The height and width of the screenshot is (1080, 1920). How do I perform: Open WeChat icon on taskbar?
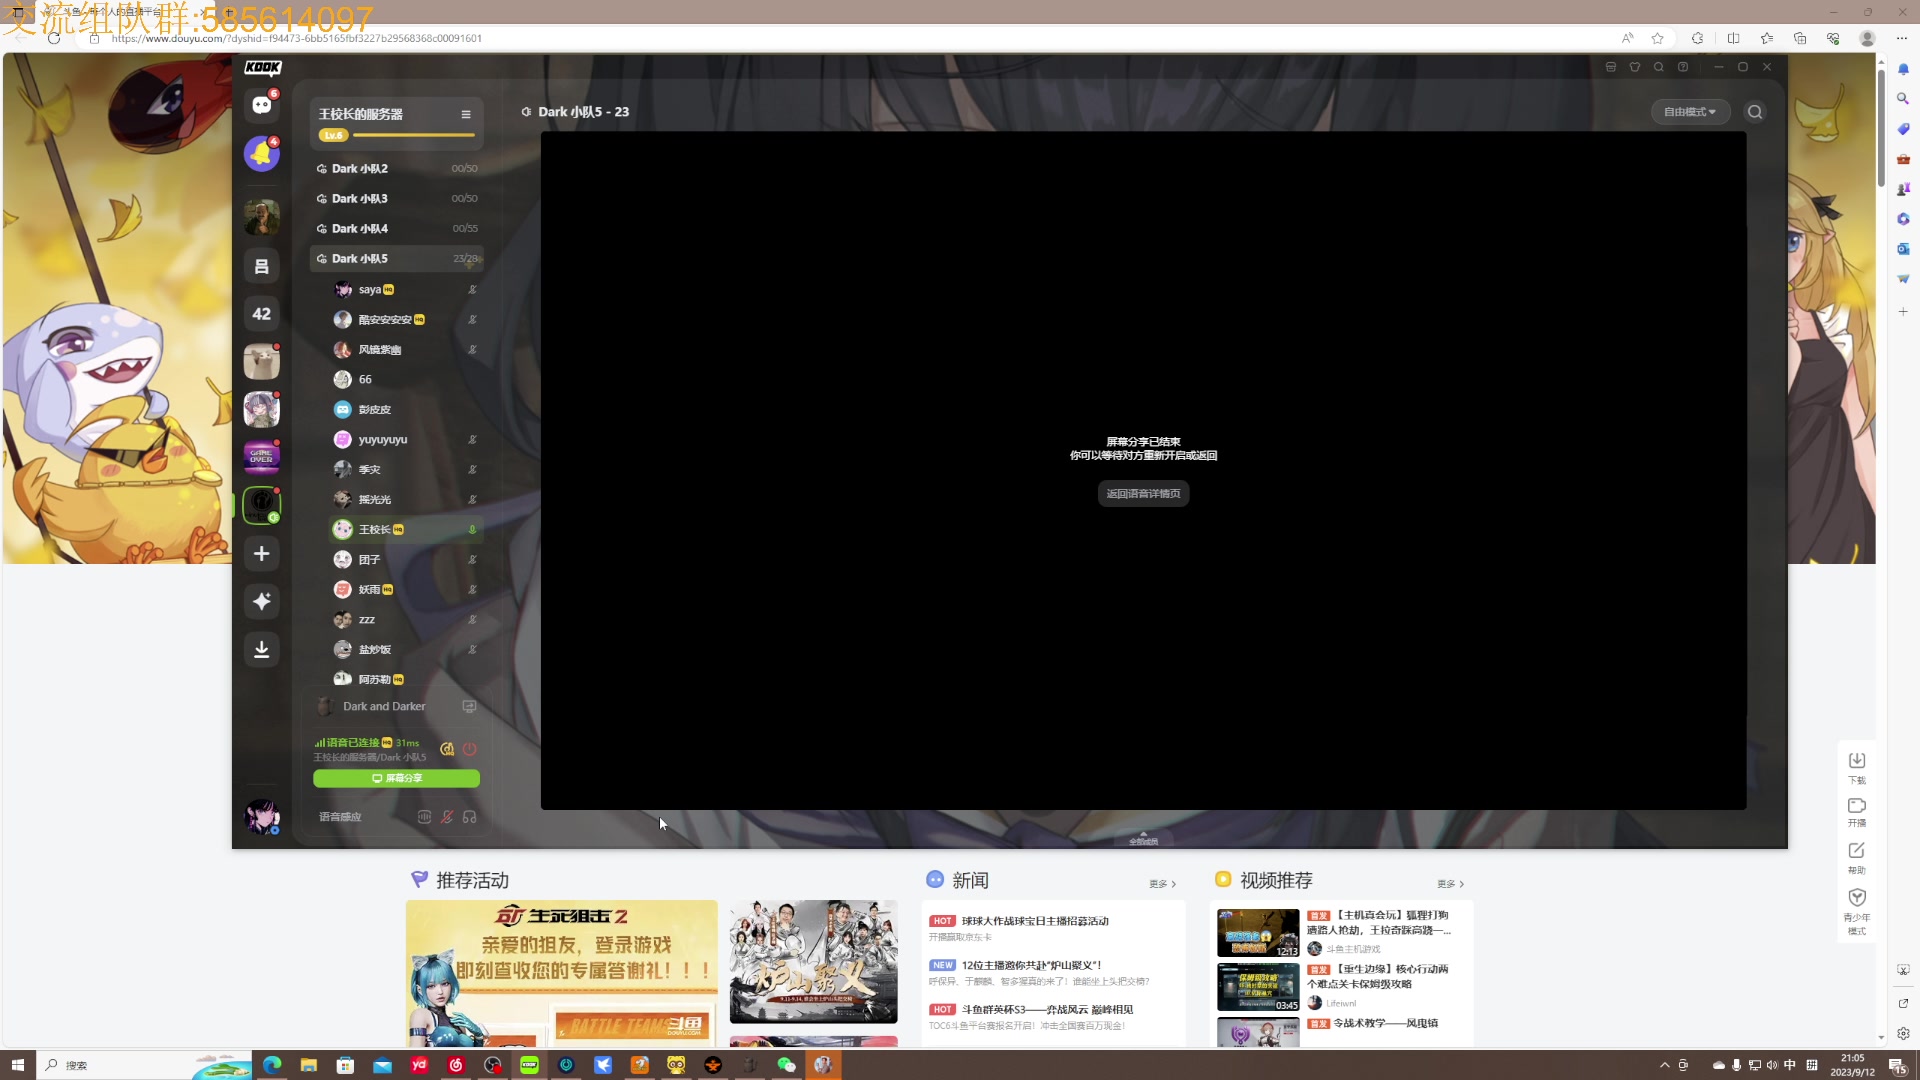pos(786,1065)
